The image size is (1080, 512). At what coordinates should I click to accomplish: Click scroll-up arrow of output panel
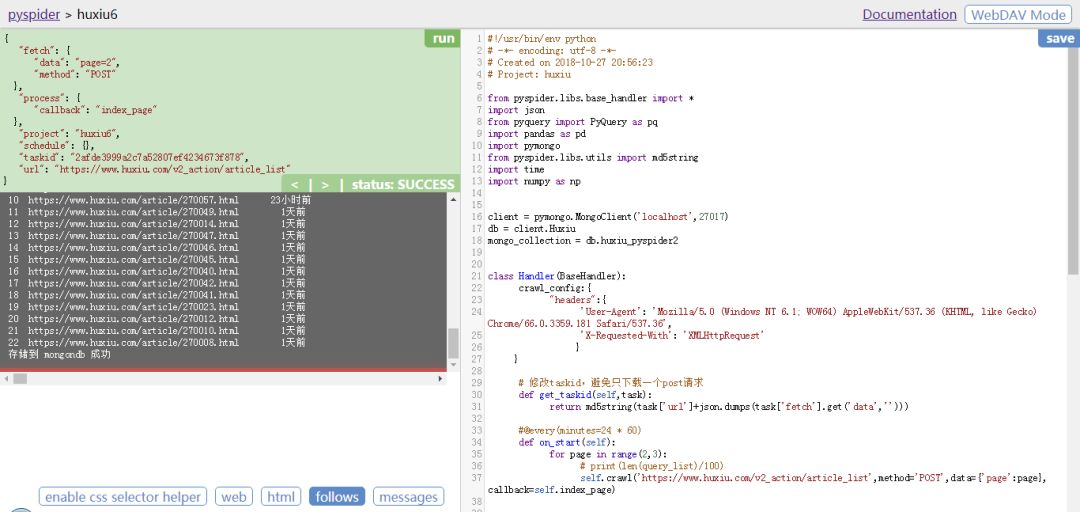pyautogui.click(x=453, y=199)
